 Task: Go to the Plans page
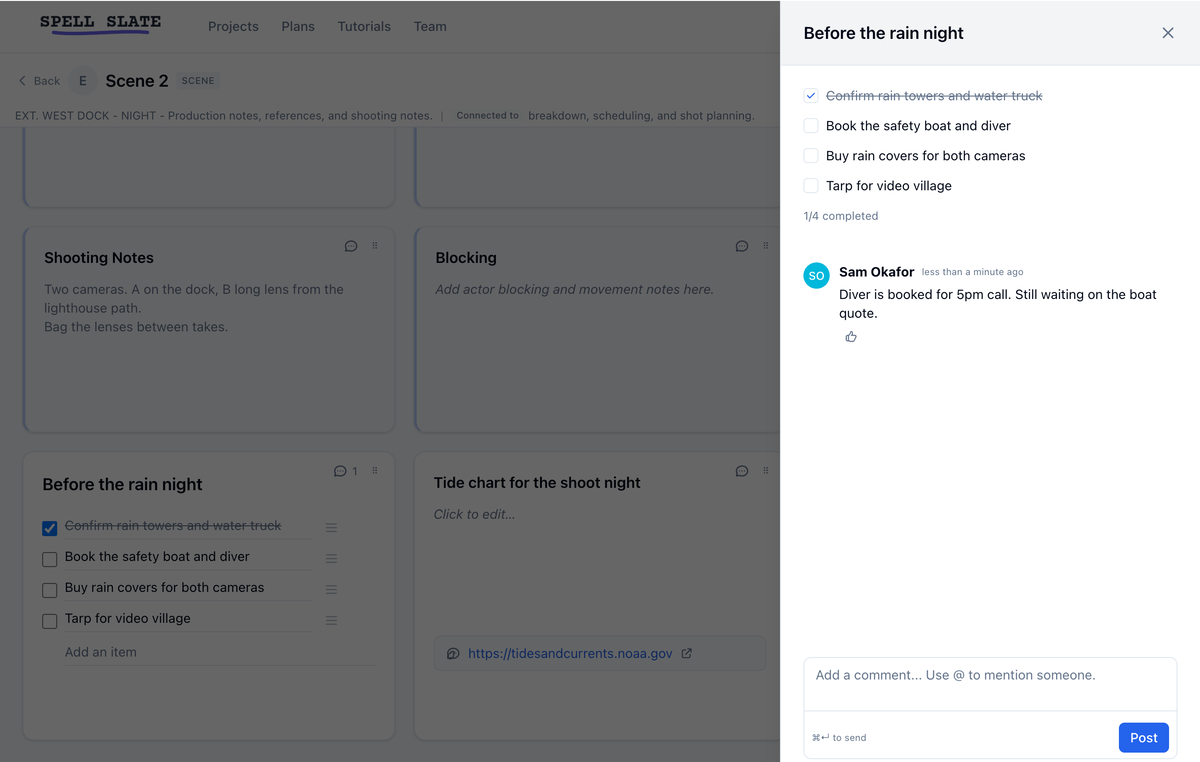298,26
